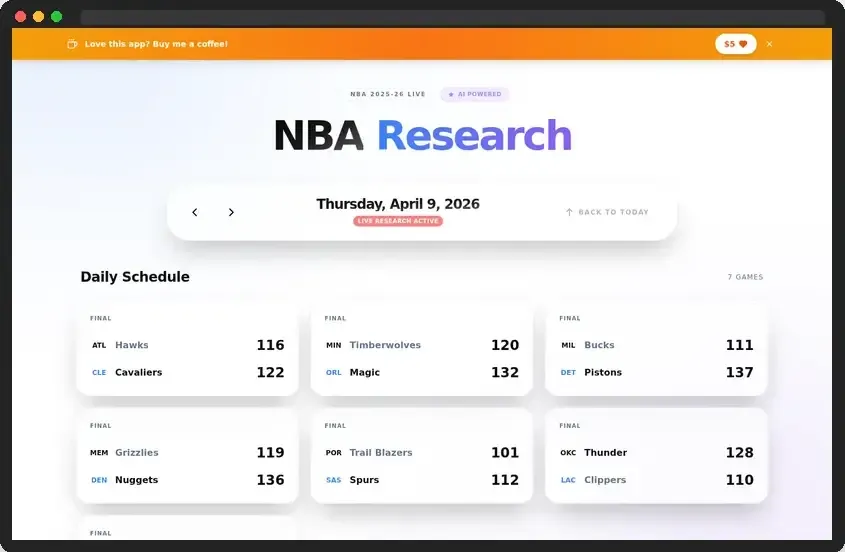The width and height of the screenshot is (845, 552).
Task: Select the Clippers team name
Action: coord(605,480)
